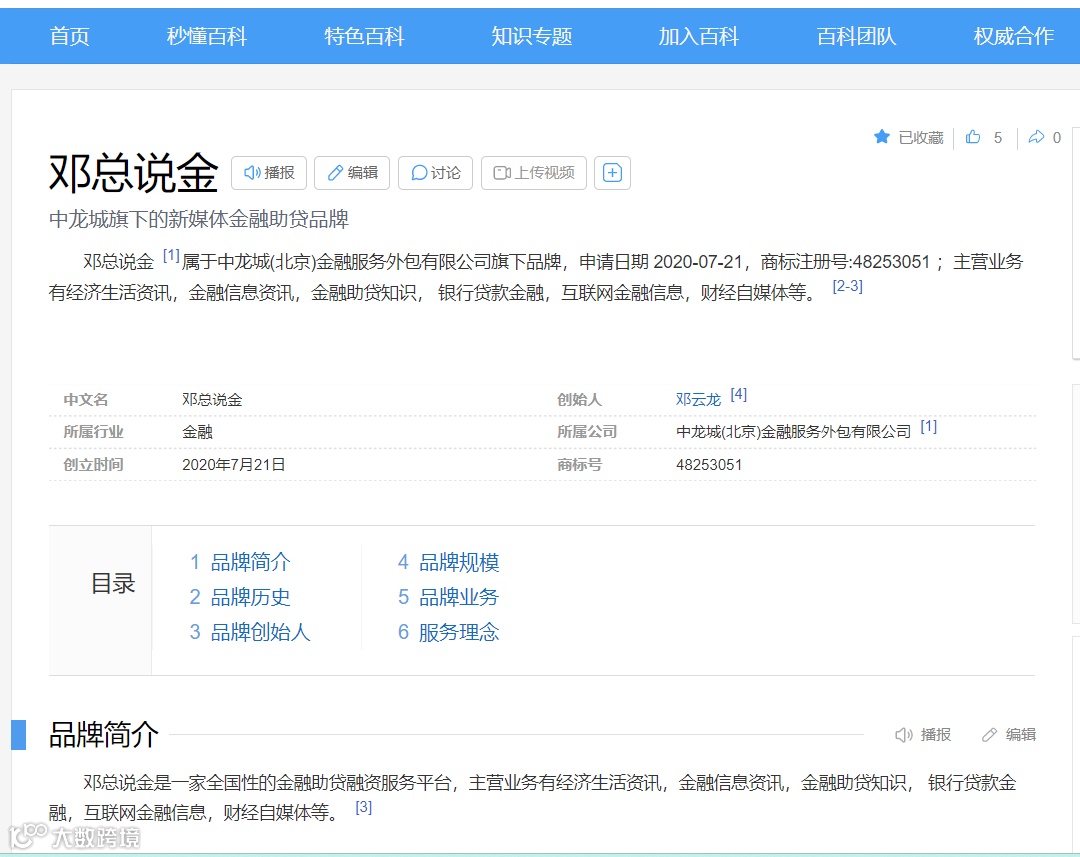Click the 播报 speaker button near title
Image resolution: width=1080 pixels, height=857 pixels.
pyautogui.click(x=269, y=173)
